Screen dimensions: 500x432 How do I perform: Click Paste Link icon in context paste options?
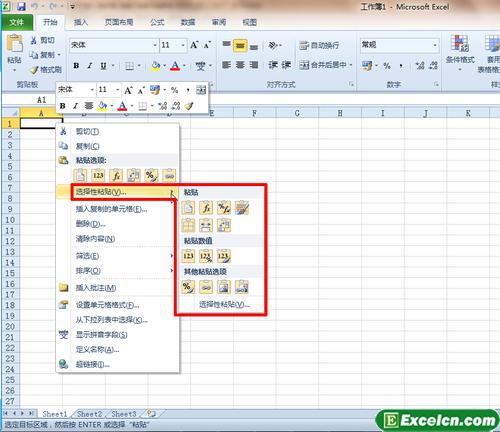click(169, 175)
